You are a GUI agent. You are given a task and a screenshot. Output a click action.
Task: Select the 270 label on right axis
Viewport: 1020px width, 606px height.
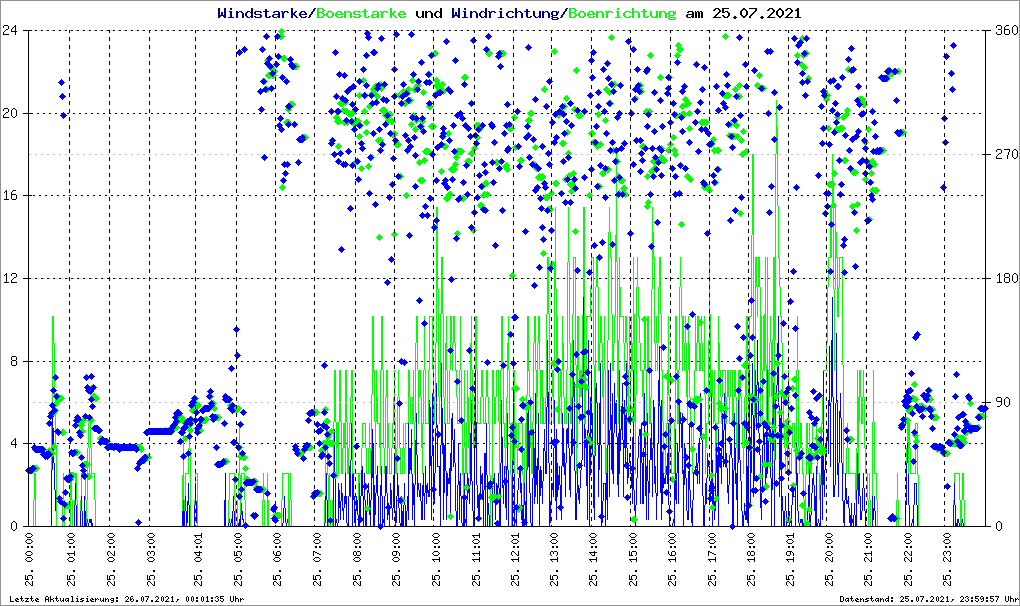[x=1003, y=154]
